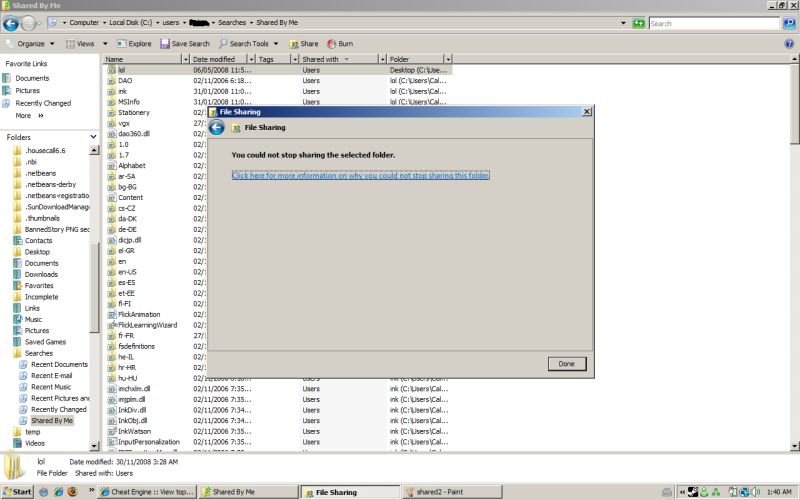The width and height of the screenshot is (800, 500).
Task: Open Firefox from the quick launch bar
Action: [73, 492]
